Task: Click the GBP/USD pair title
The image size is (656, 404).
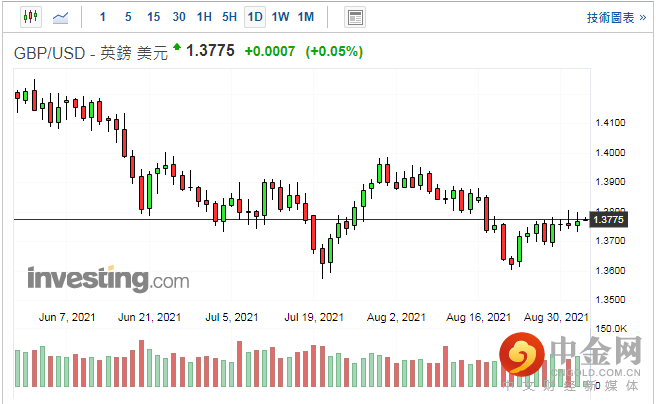Action: [x=51, y=52]
